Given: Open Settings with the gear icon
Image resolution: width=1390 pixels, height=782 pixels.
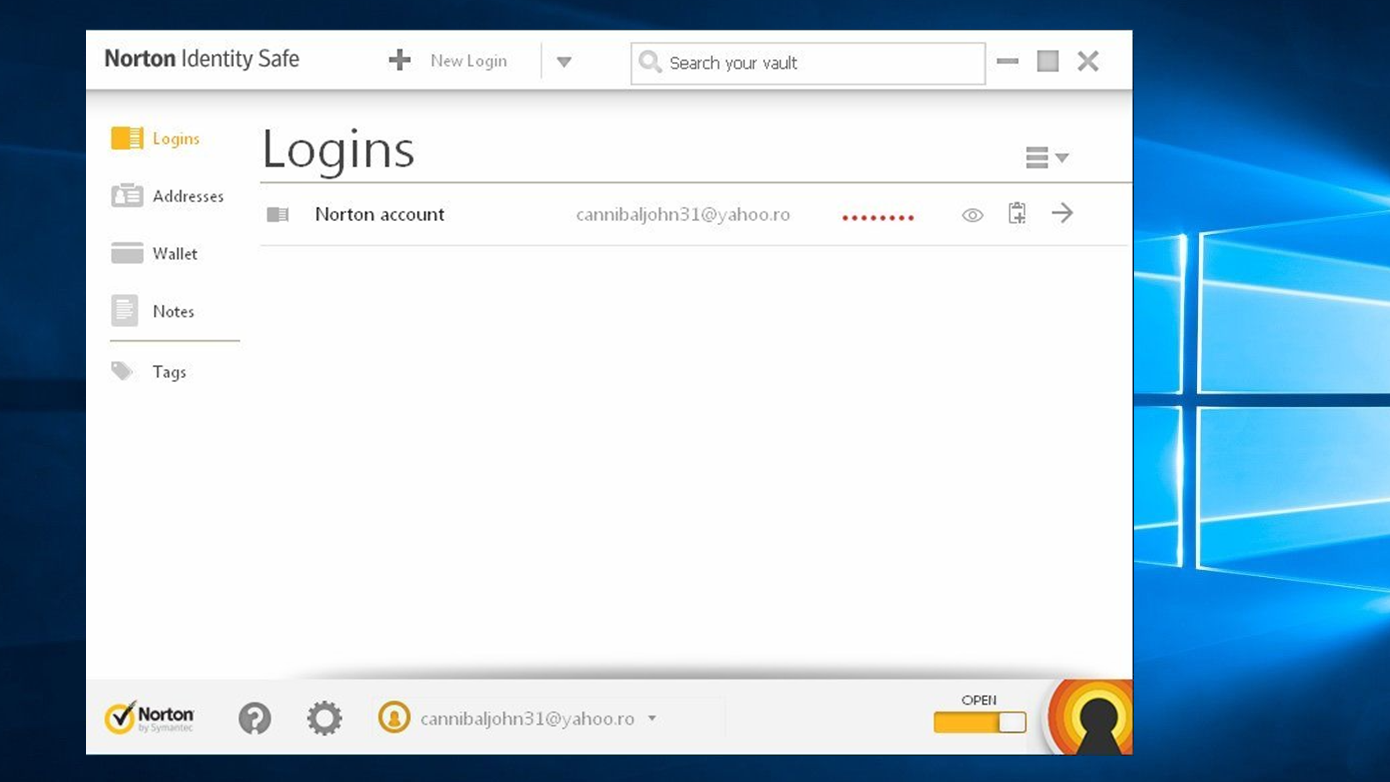Looking at the screenshot, I should pos(324,718).
